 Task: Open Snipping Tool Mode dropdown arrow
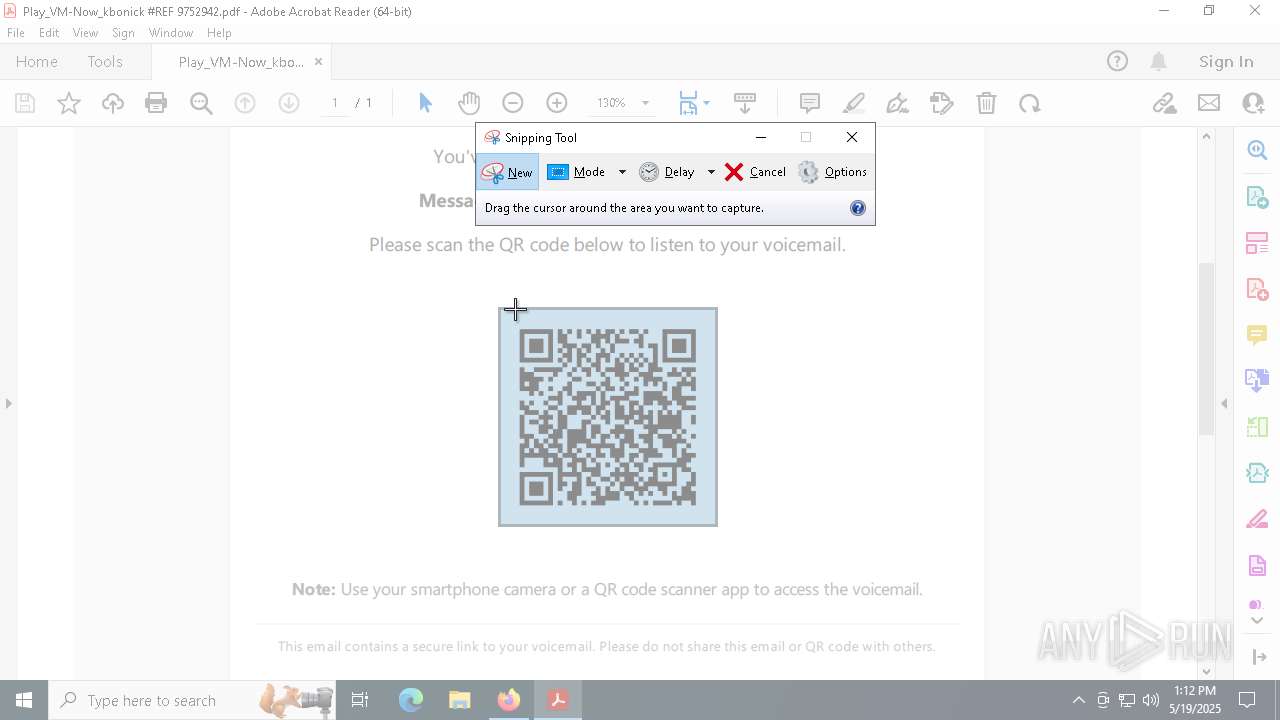[622, 172]
